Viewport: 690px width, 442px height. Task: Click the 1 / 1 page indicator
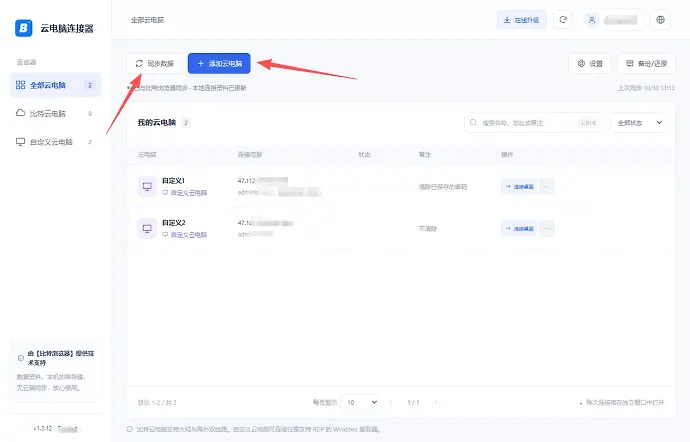(413, 402)
